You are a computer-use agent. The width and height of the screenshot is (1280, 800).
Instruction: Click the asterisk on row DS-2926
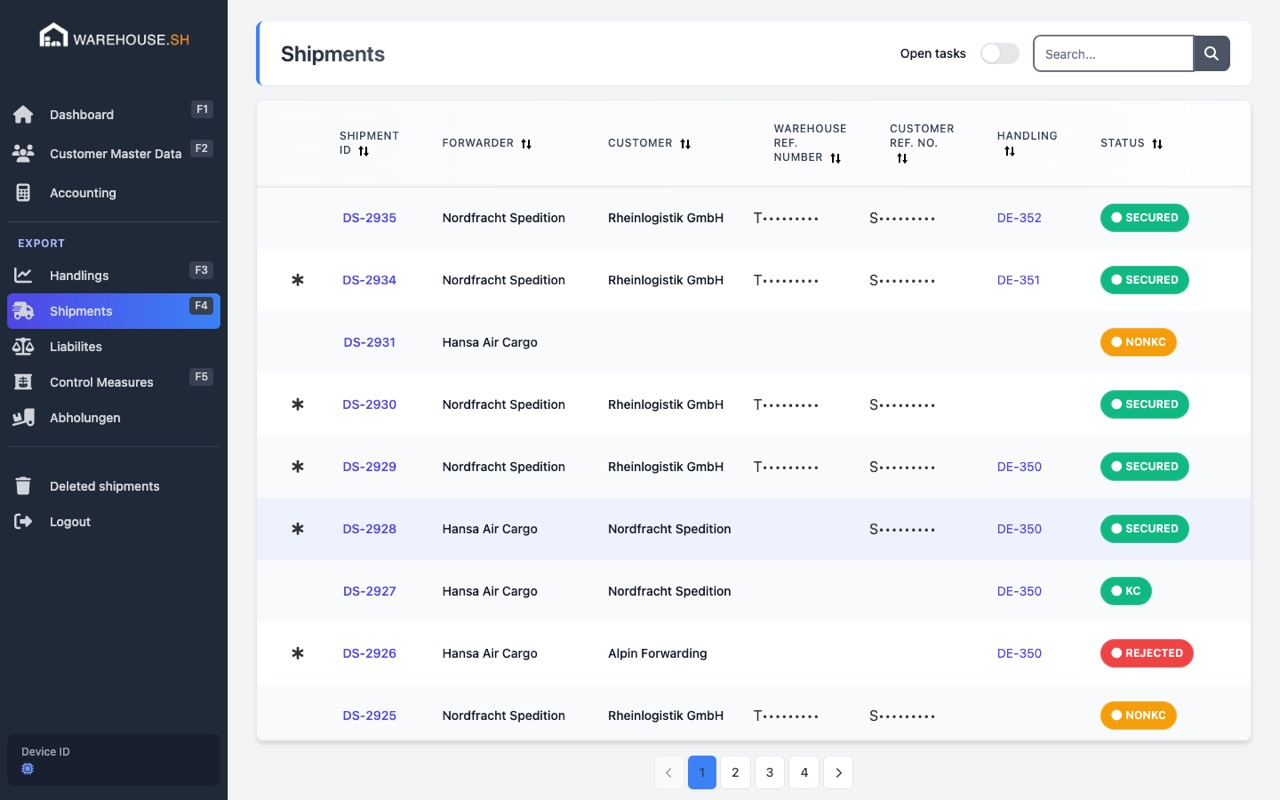[x=297, y=653]
